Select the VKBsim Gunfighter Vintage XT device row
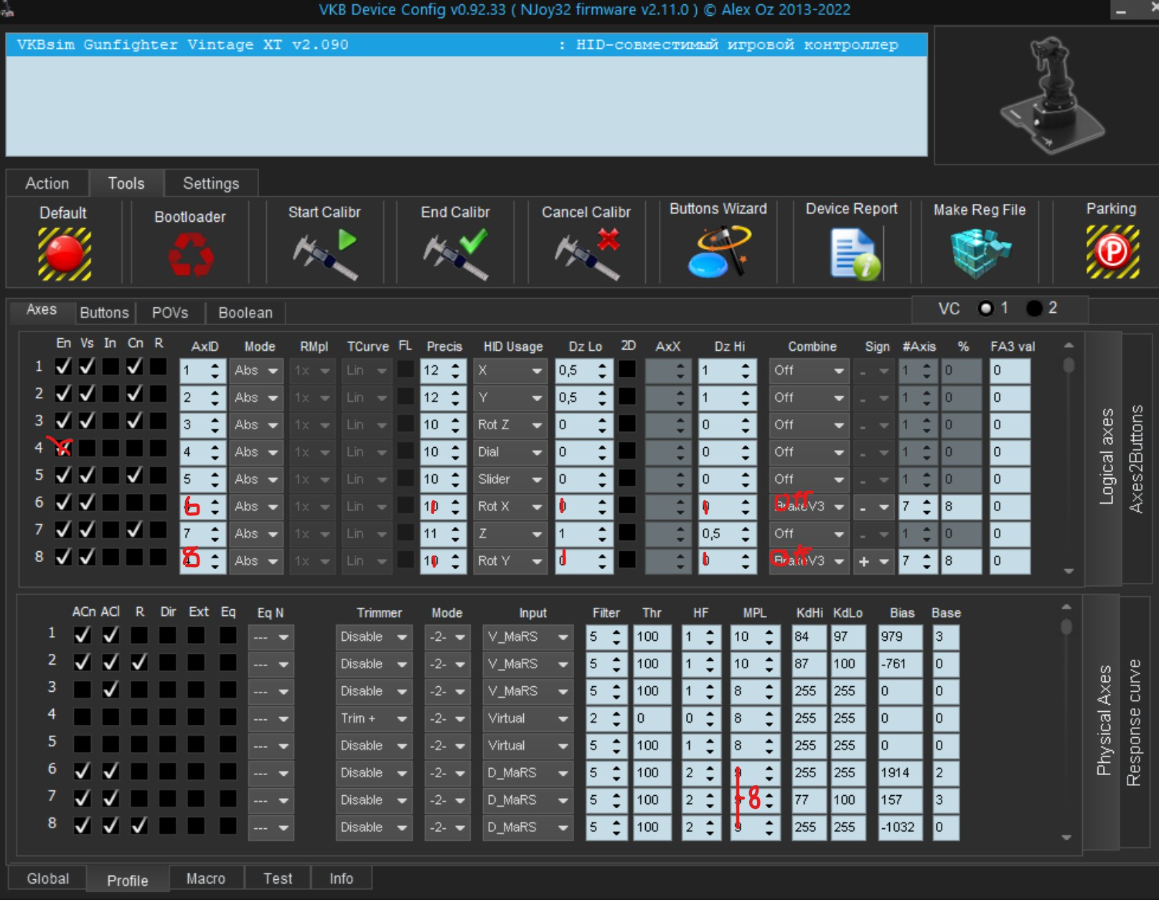 point(466,44)
